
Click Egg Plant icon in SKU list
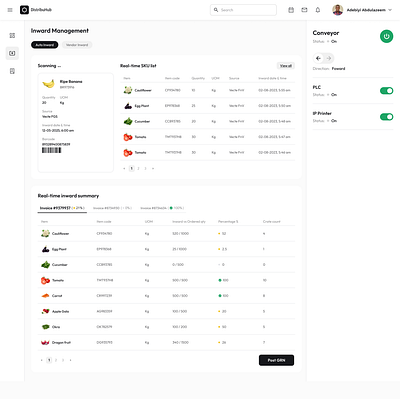point(128,106)
